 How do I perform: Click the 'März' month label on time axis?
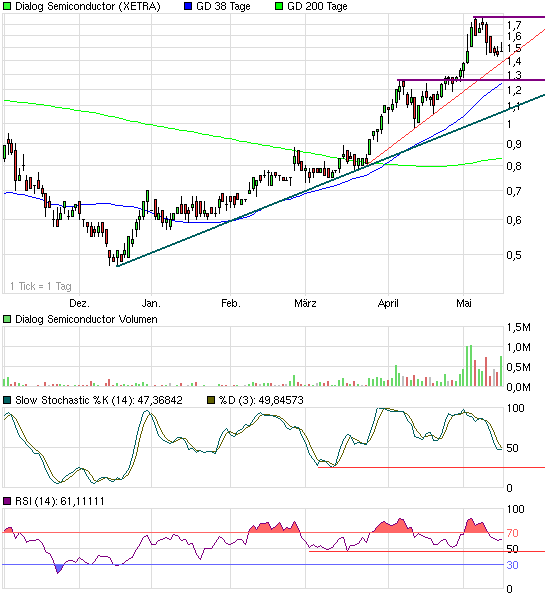click(x=305, y=303)
